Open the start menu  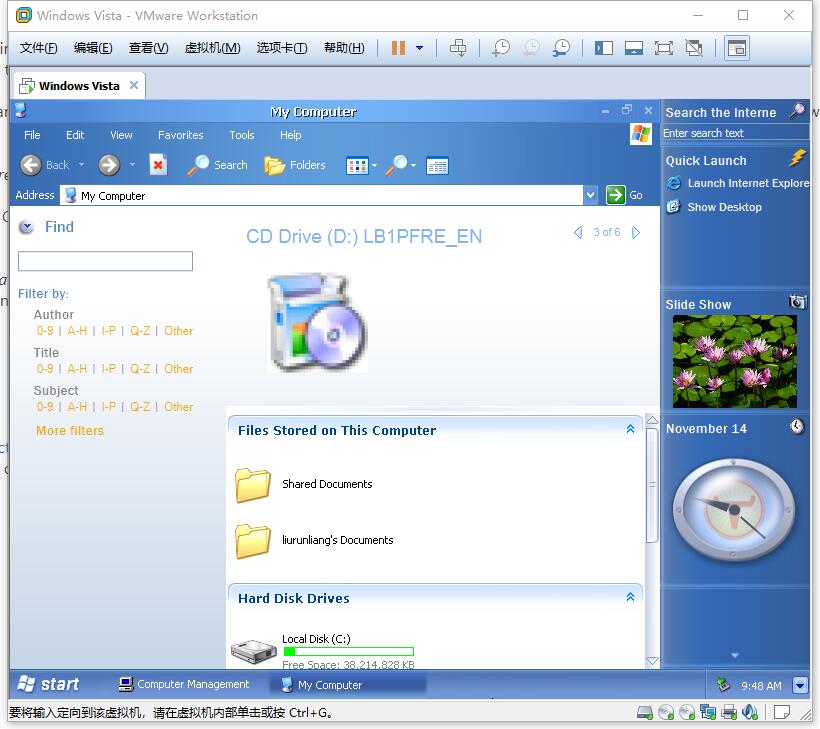(48, 684)
